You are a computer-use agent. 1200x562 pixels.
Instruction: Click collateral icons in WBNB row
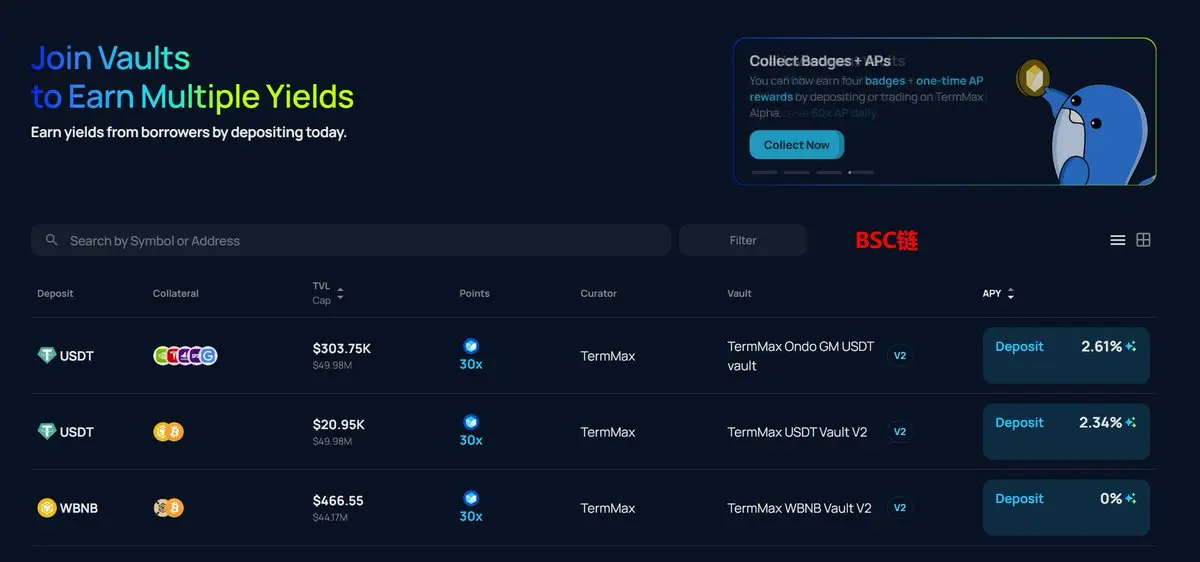click(169, 508)
